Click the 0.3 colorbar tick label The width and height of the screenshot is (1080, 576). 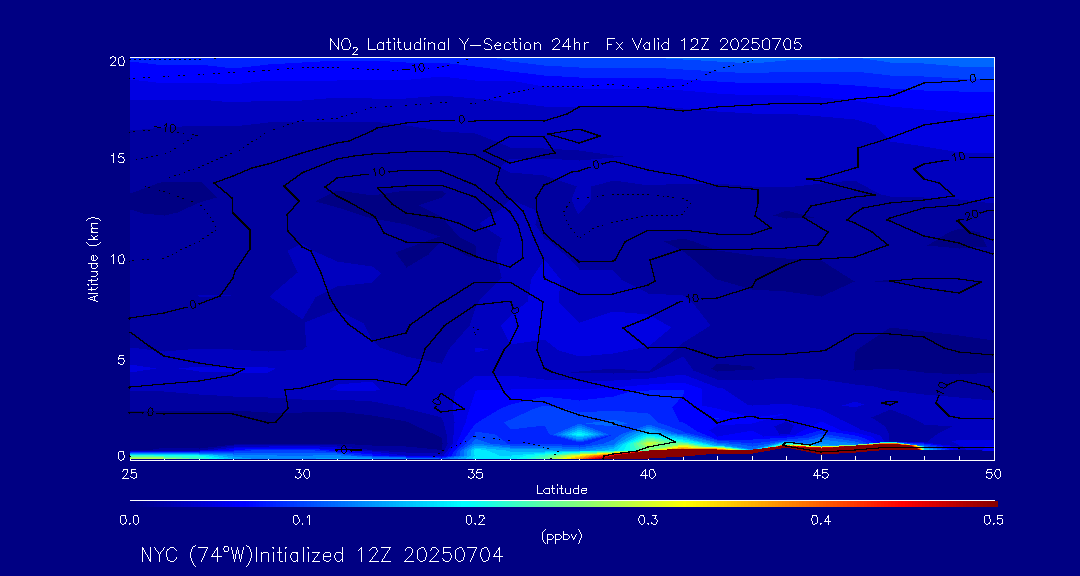pos(648,520)
